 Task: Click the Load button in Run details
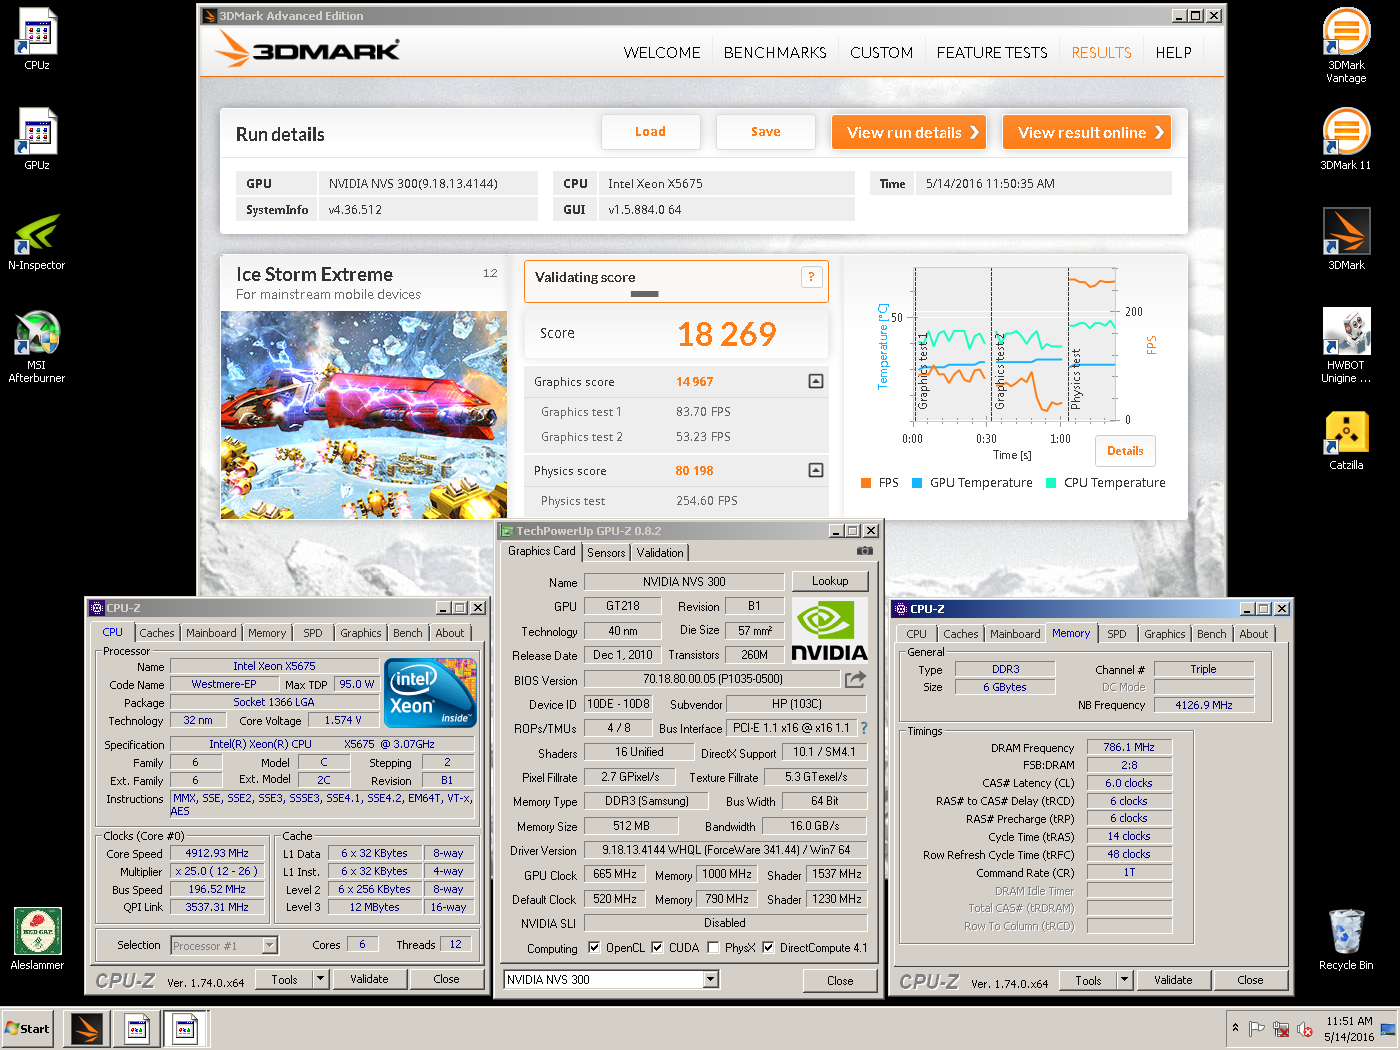click(650, 131)
